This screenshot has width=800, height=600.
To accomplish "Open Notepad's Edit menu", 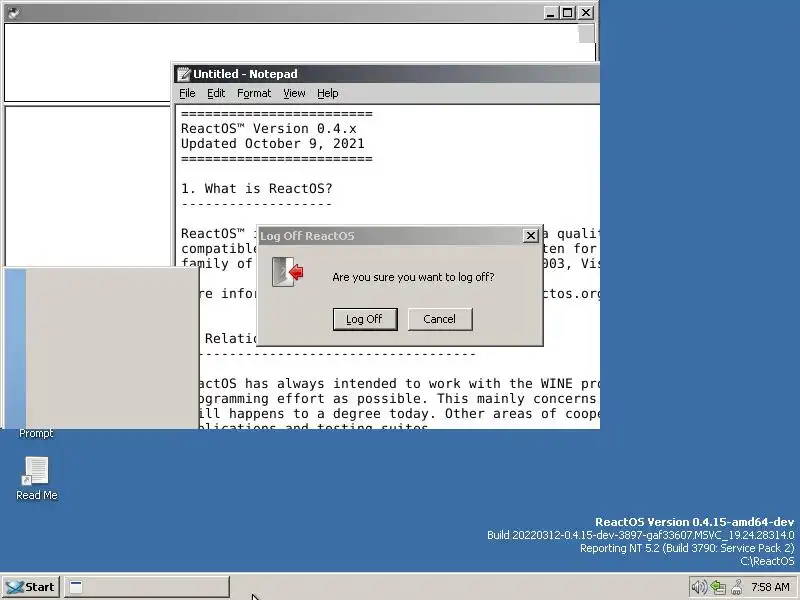I will [x=216, y=93].
